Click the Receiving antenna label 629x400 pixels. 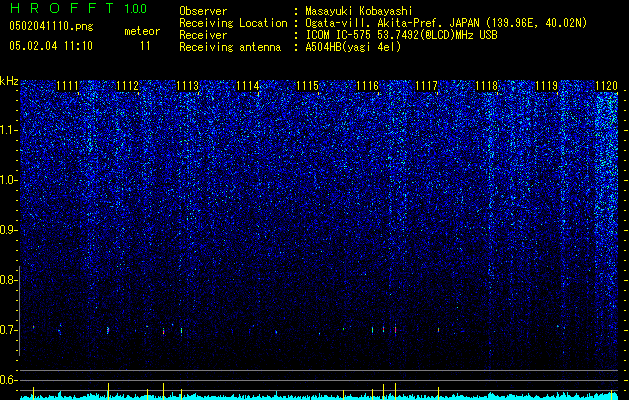pos(230,47)
